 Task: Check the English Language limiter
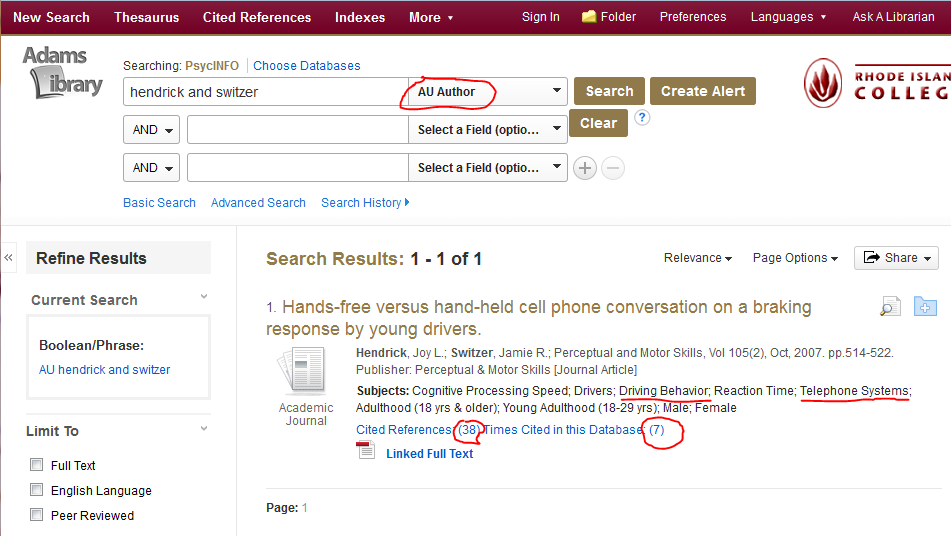37,490
